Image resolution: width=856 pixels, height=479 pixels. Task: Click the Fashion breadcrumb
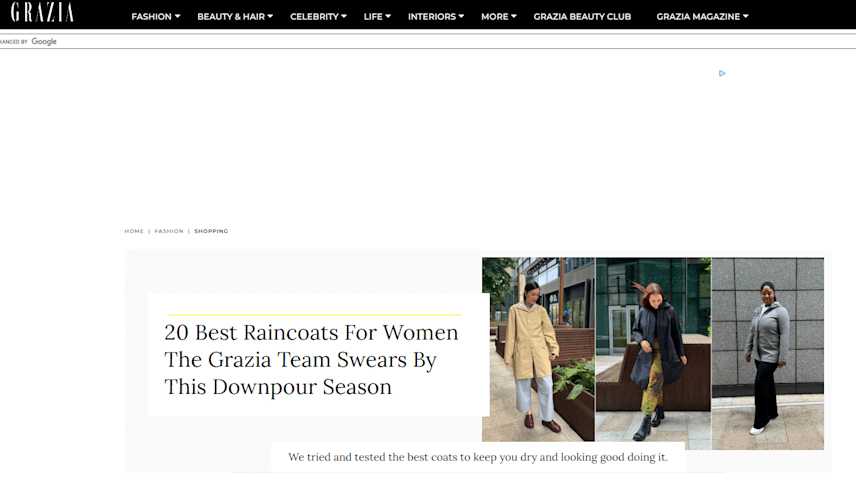[169, 231]
